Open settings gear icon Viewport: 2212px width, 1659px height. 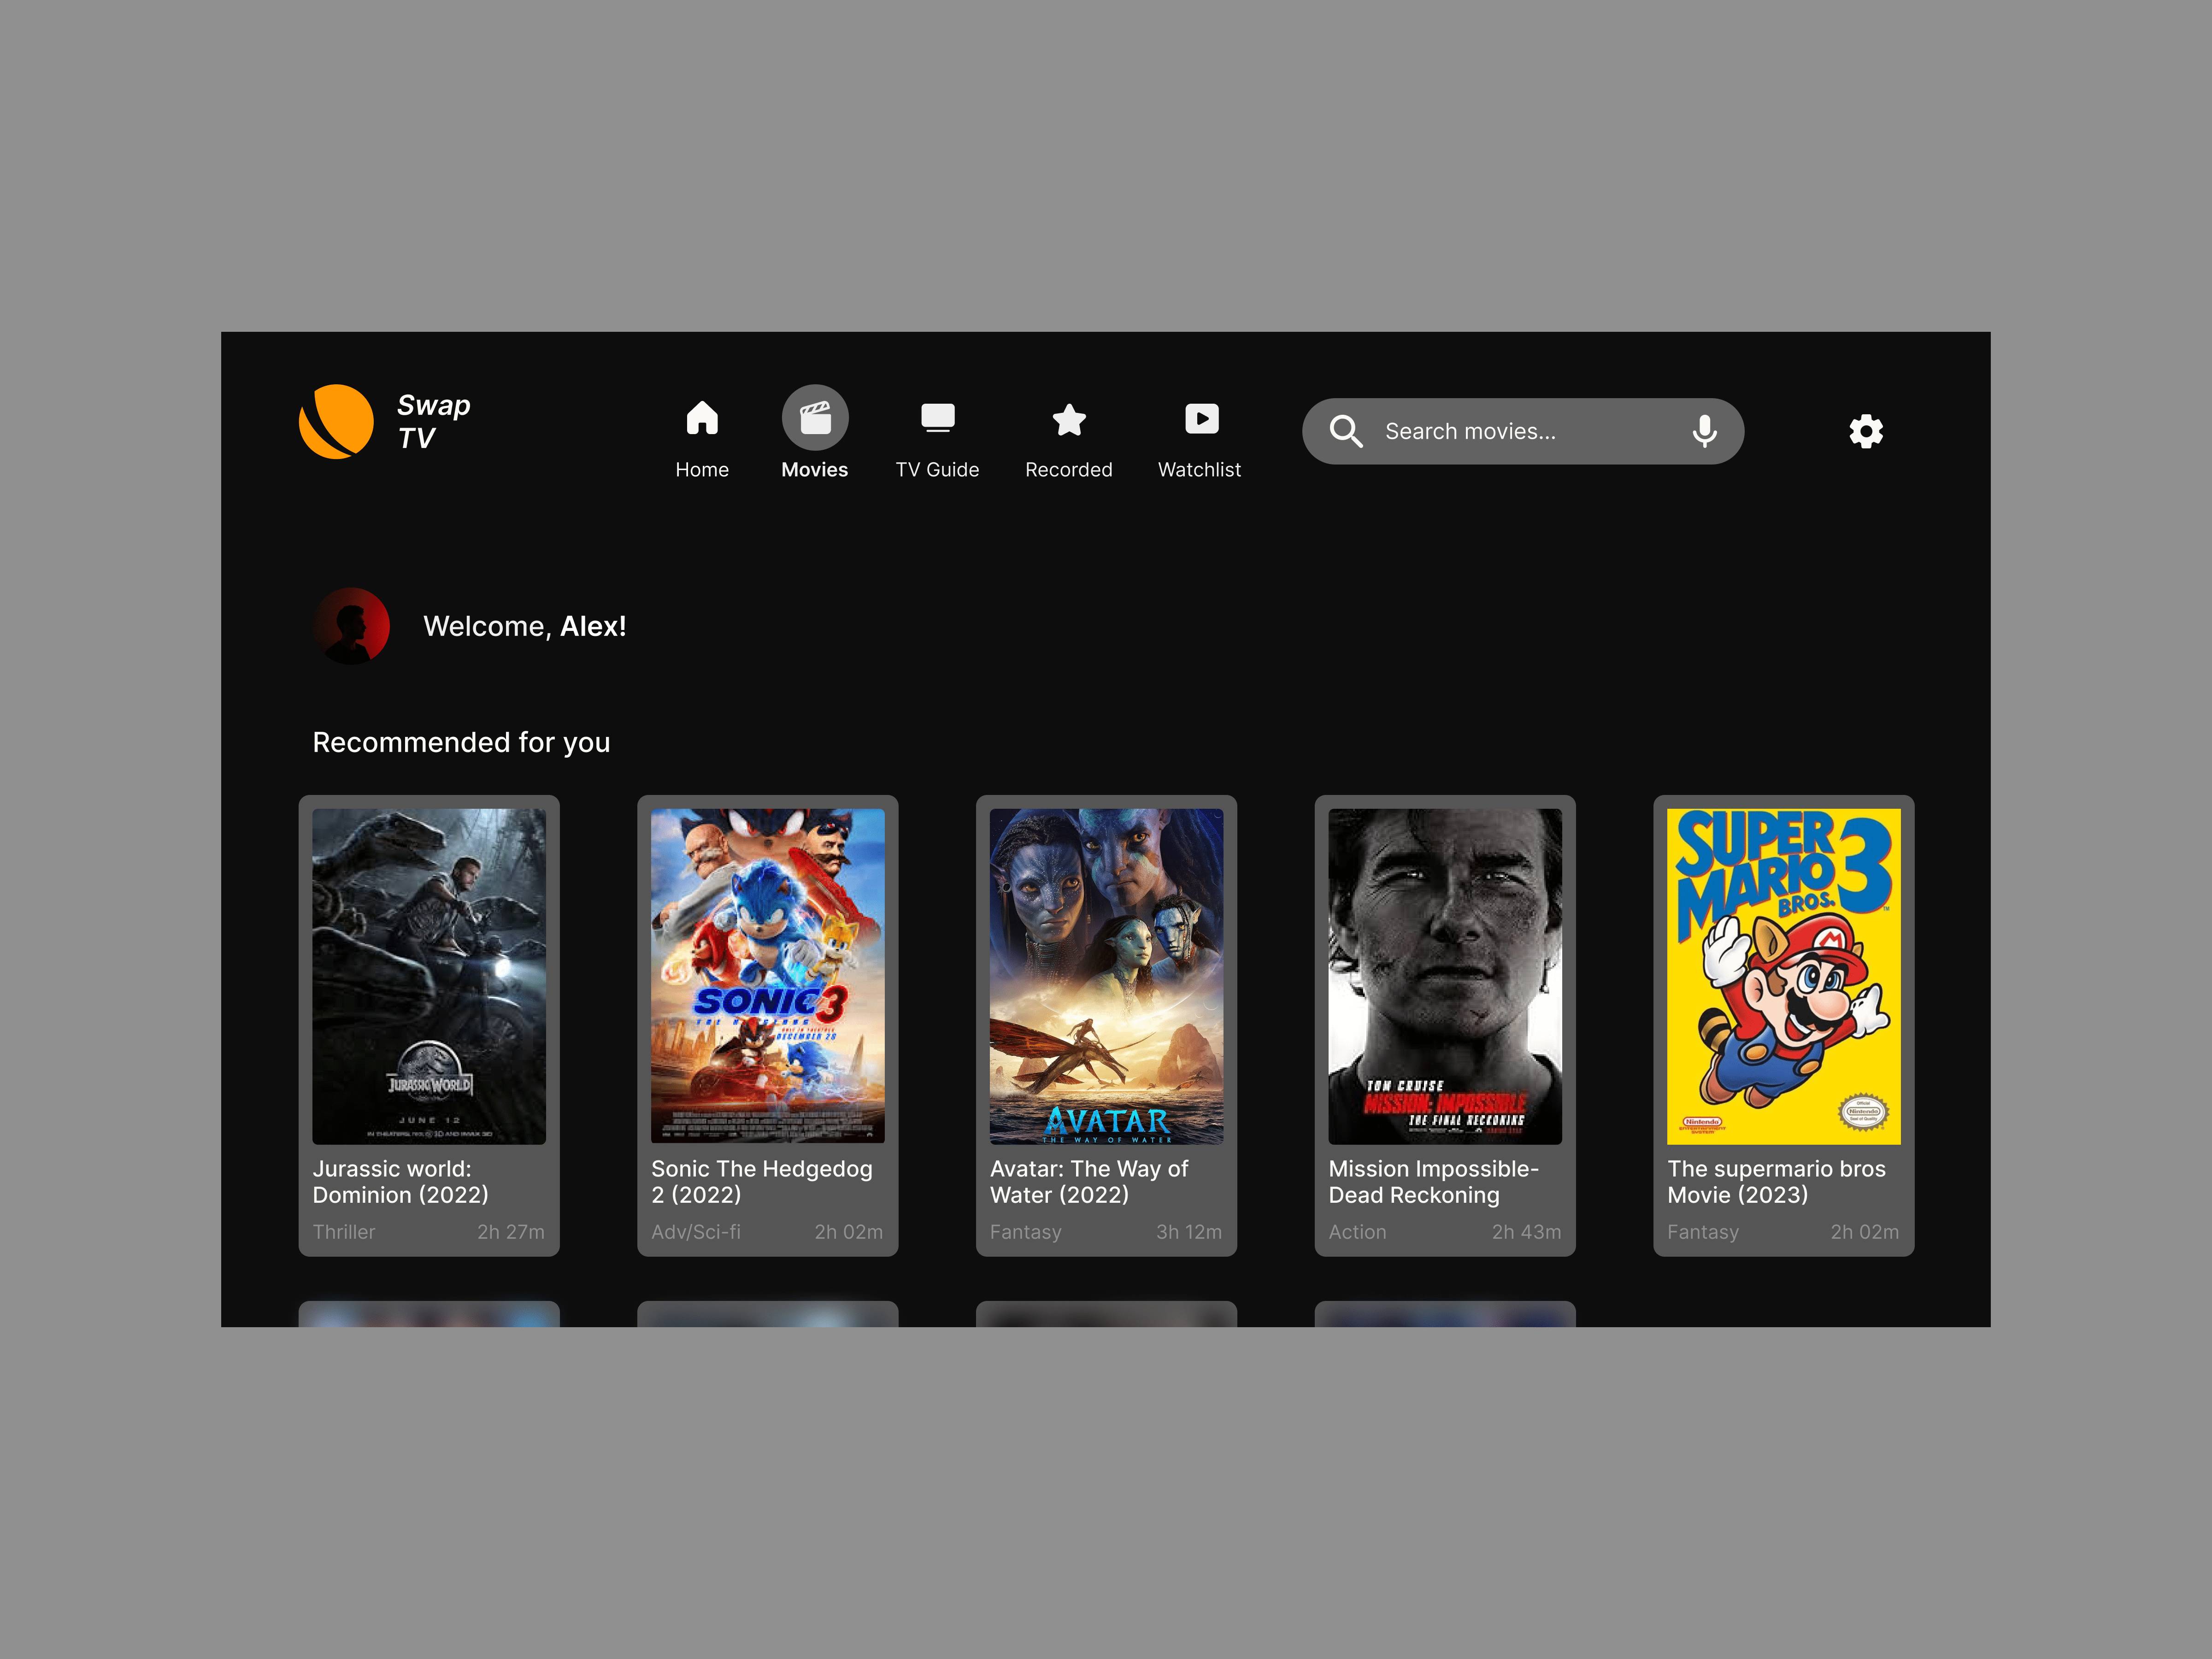click(x=1866, y=431)
